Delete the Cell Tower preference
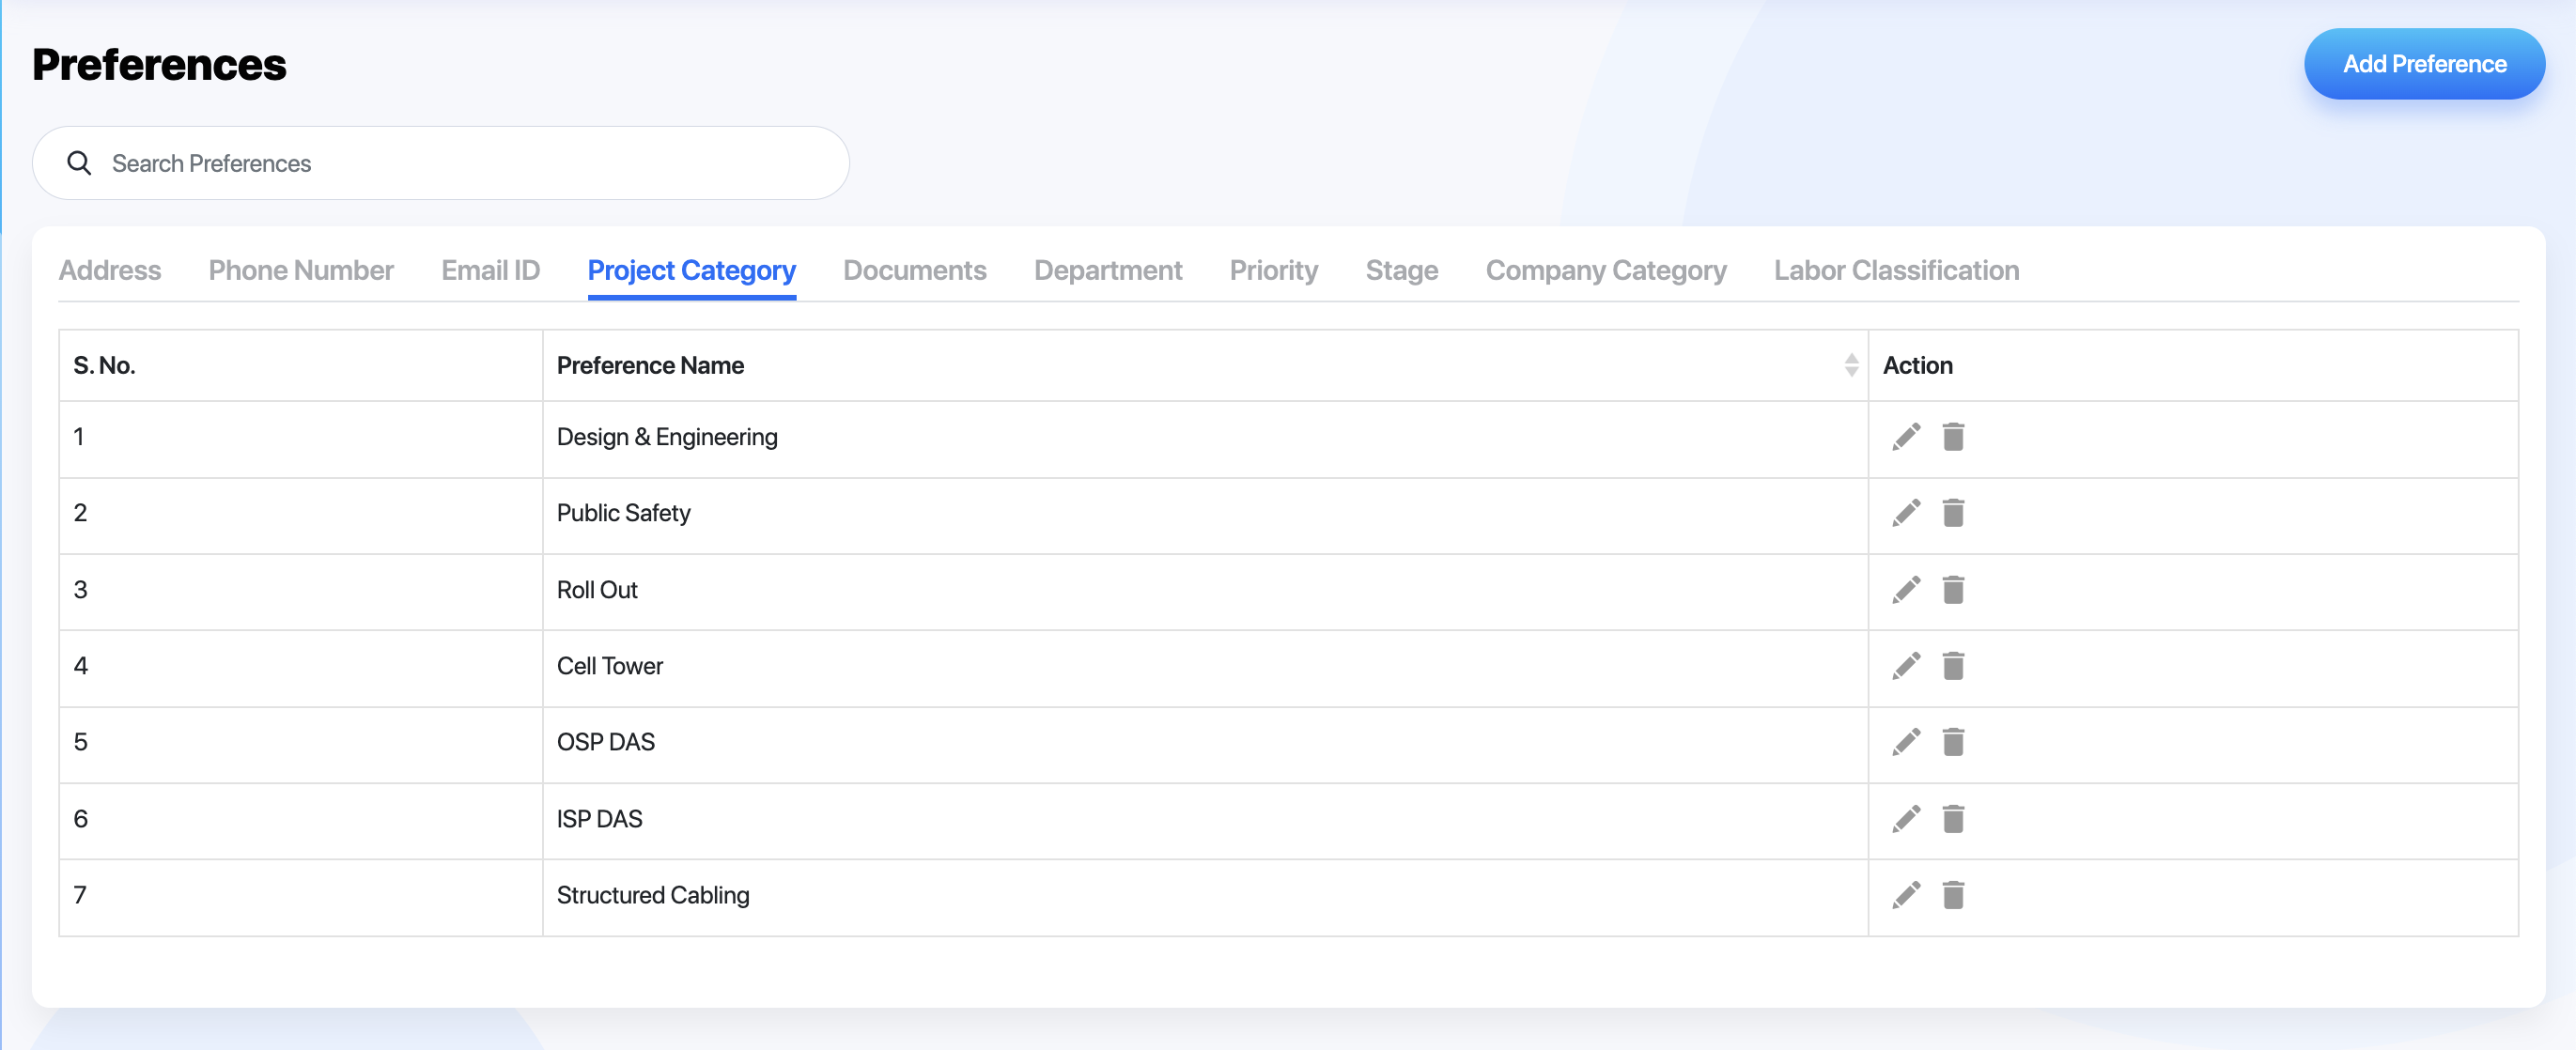 click(1953, 666)
